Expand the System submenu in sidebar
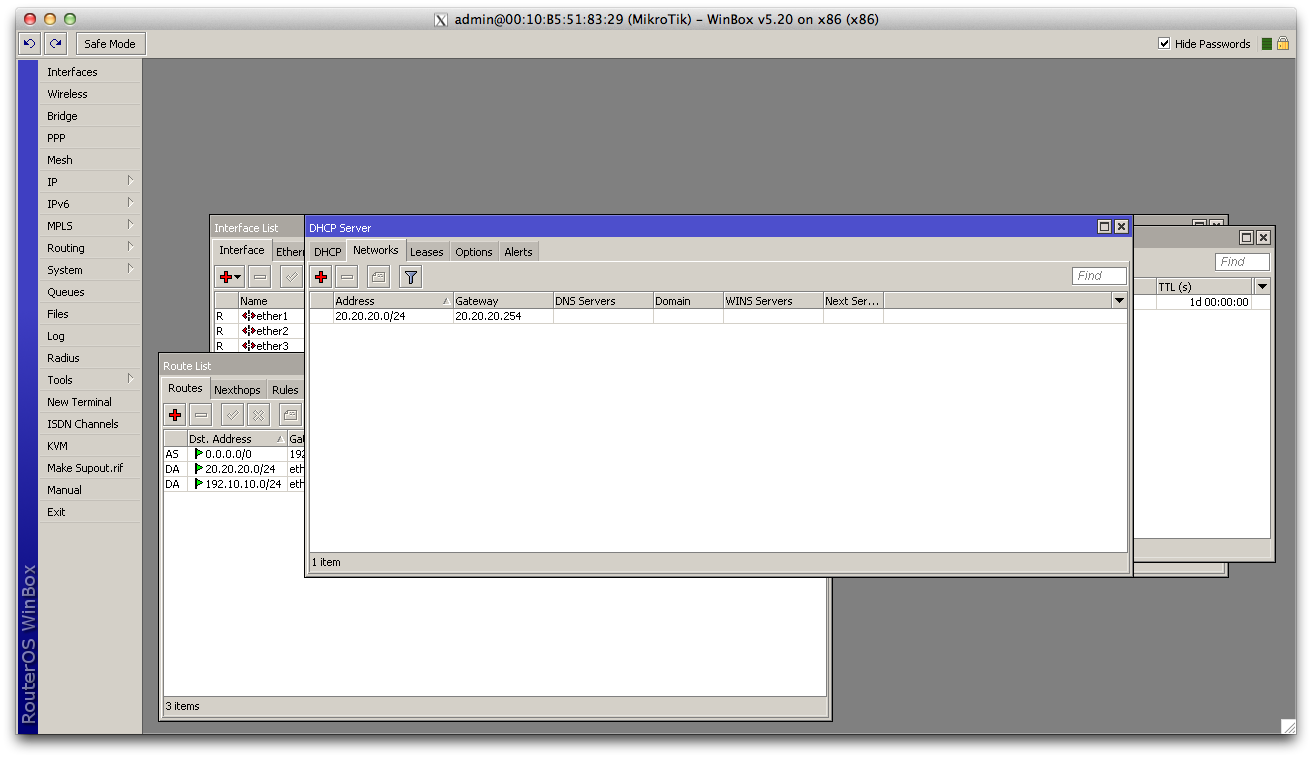The height and width of the screenshot is (758, 1312). pos(131,269)
